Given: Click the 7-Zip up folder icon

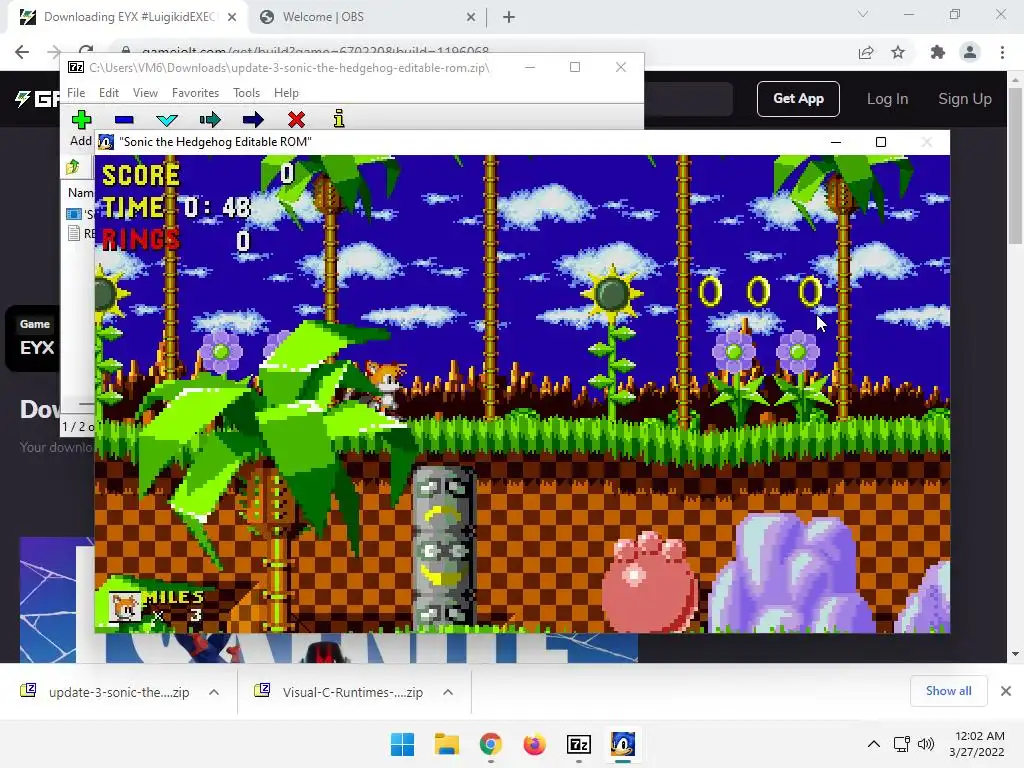Looking at the screenshot, I should tap(72, 167).
